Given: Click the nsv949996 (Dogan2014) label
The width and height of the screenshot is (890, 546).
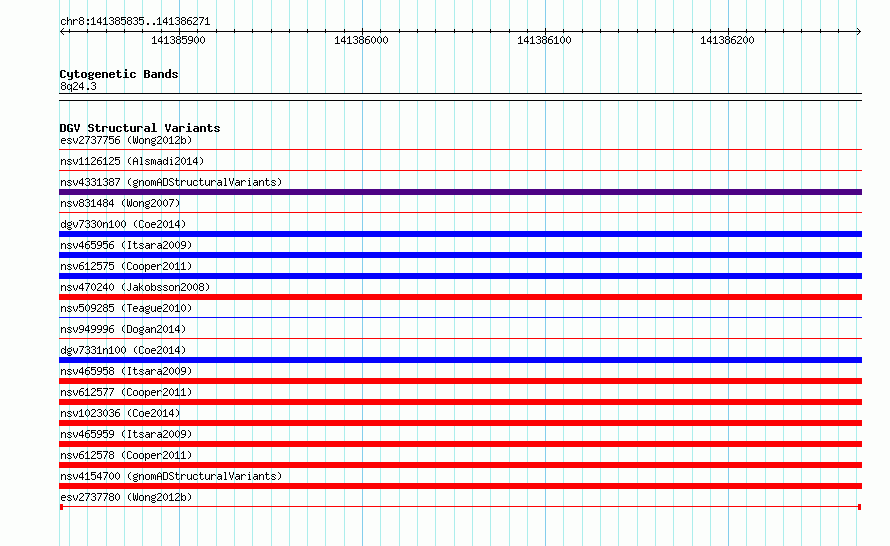Looking at the screenshot, I should 123,329.
